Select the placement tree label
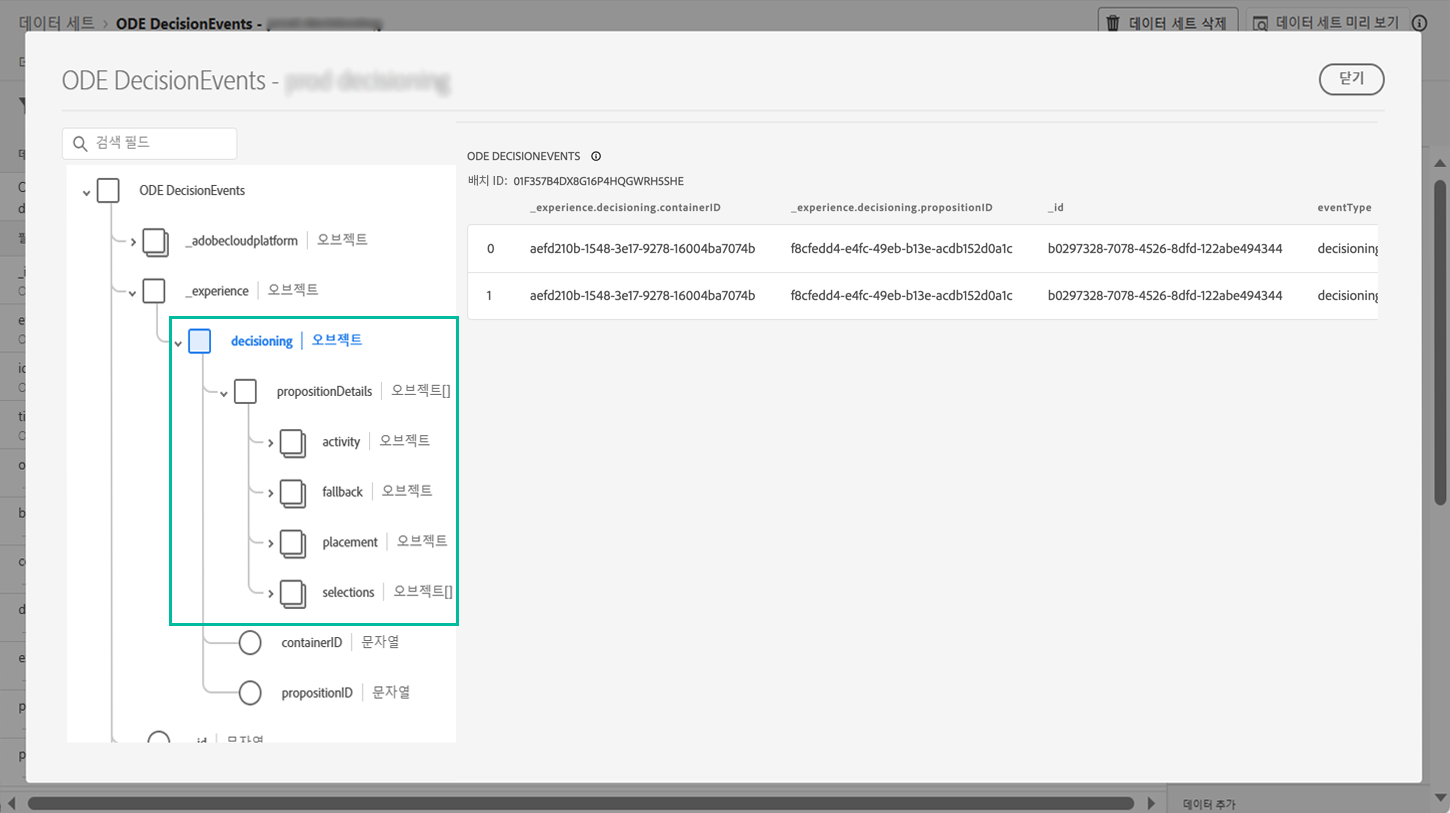Viewport: 1450px width, 813px height. [350, 542]
